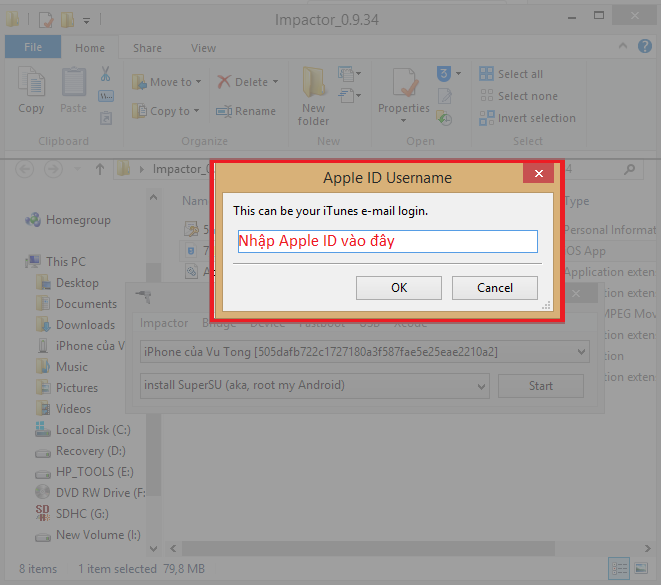Click the search magnifier icon
The width and height of the screenshot is (661, 585).
pyautogui.click(x=629, y=169)
